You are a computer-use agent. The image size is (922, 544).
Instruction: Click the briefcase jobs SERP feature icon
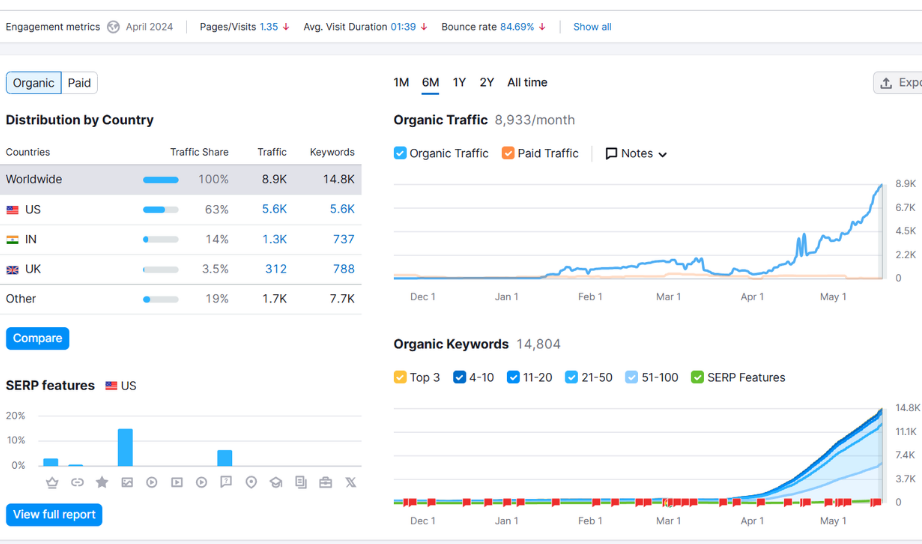325,482
